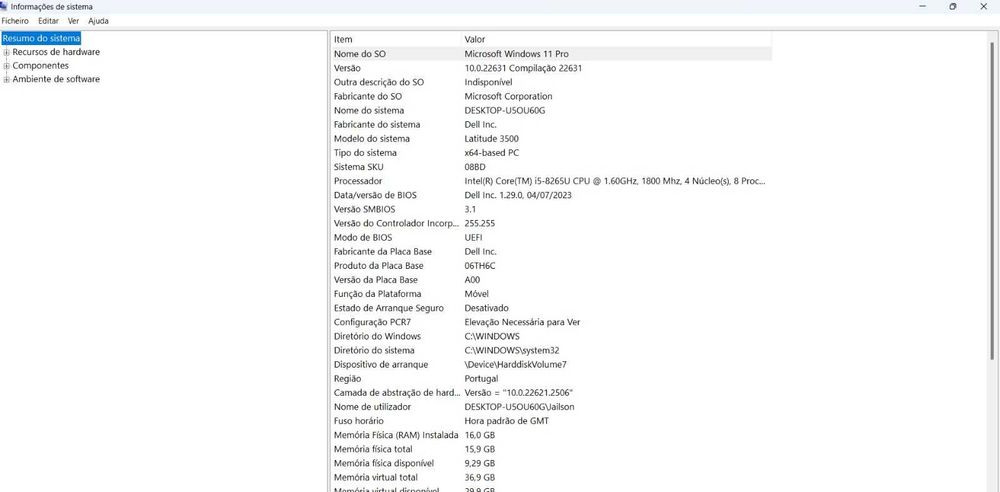Select the Versão SMBIOS row
The height and width of the screenshot is (492, 1000).
[551, 209]
